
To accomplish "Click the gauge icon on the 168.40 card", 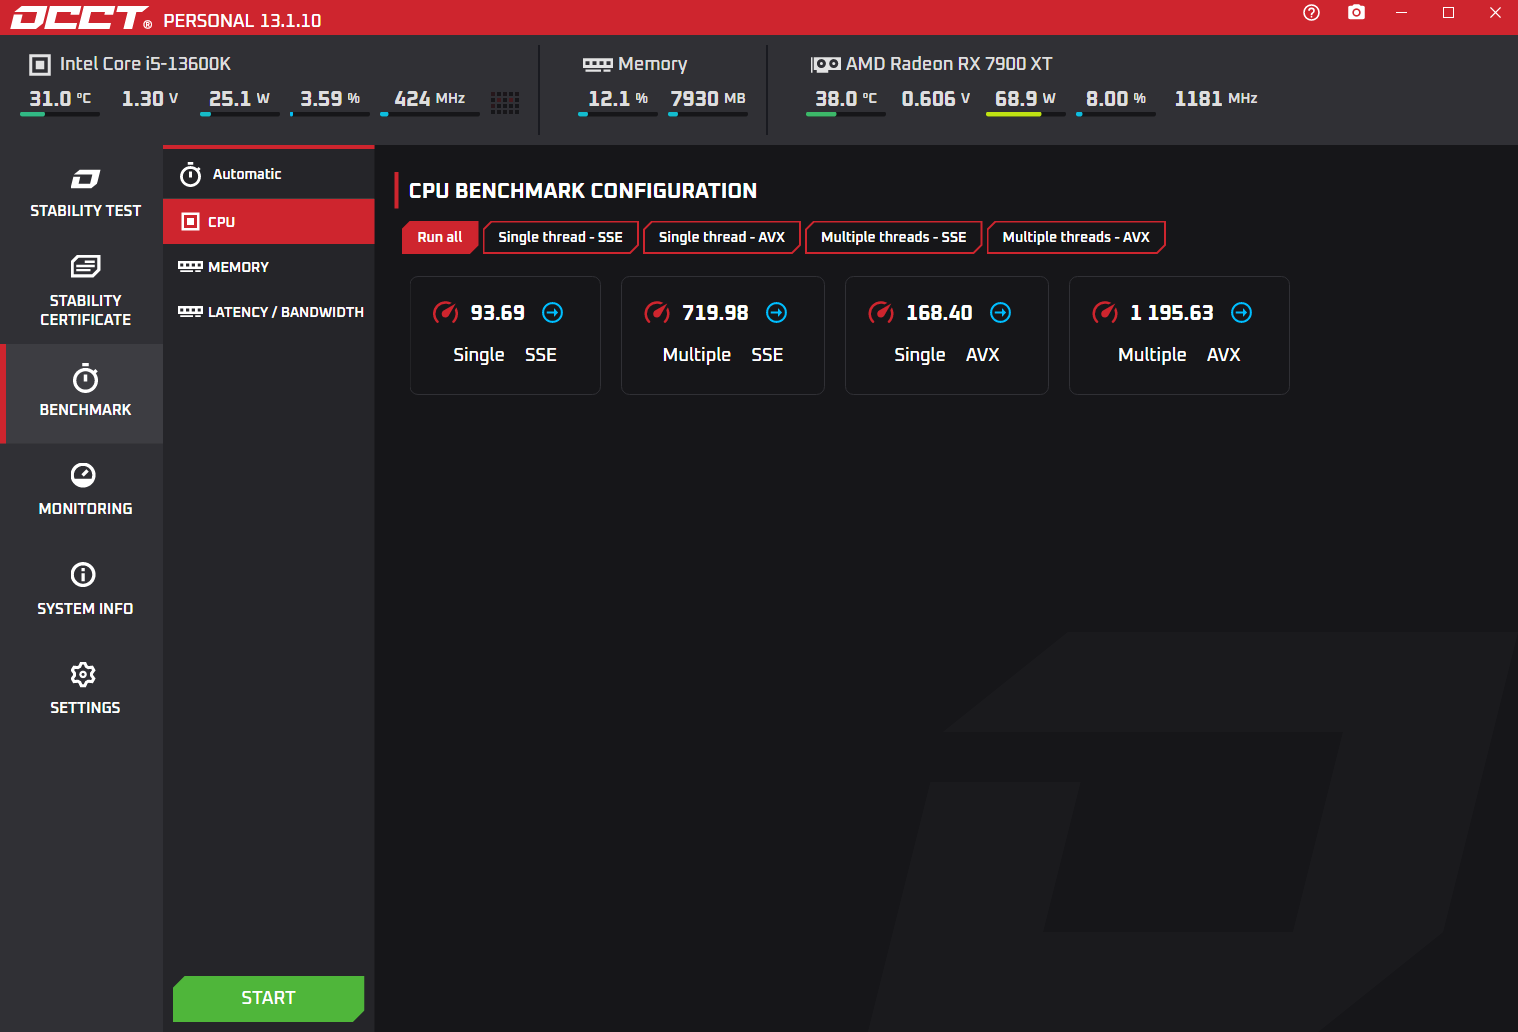I will pos(881,313).
